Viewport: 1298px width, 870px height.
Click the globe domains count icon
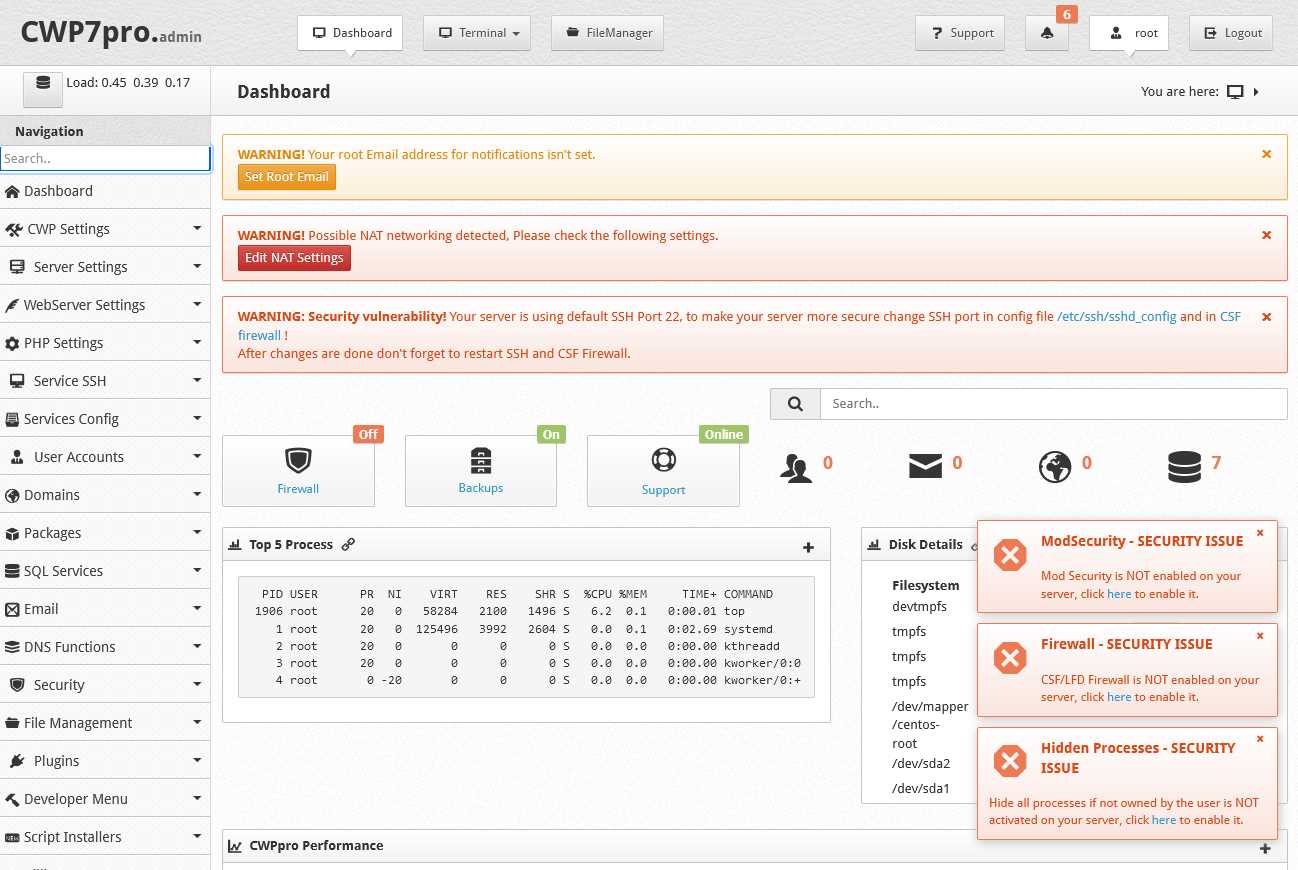[x=1055, y=467]
